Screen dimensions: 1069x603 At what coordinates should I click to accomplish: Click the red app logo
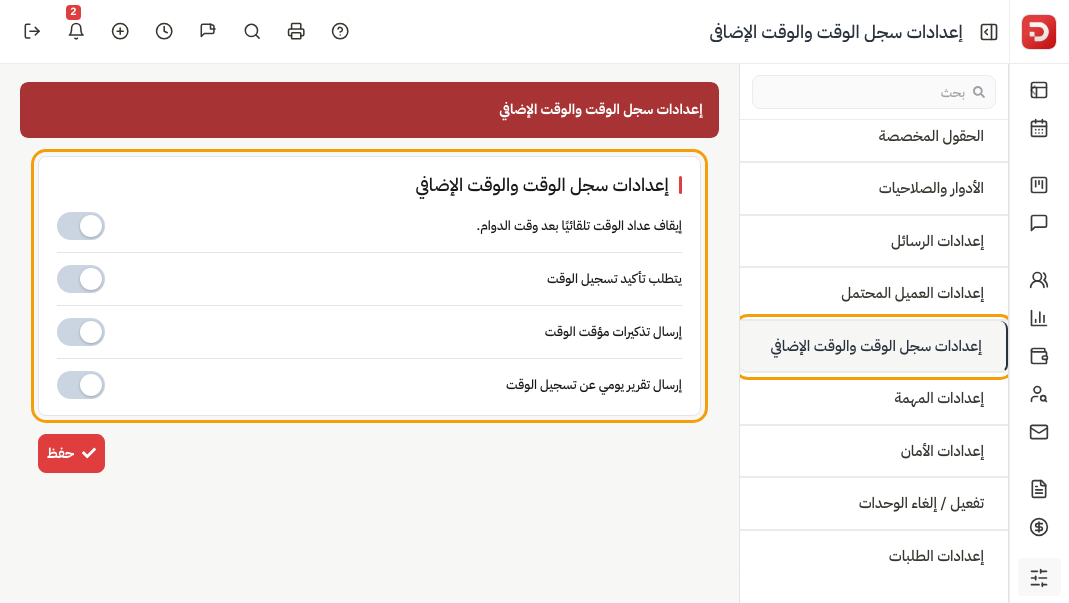[1038, 32]
